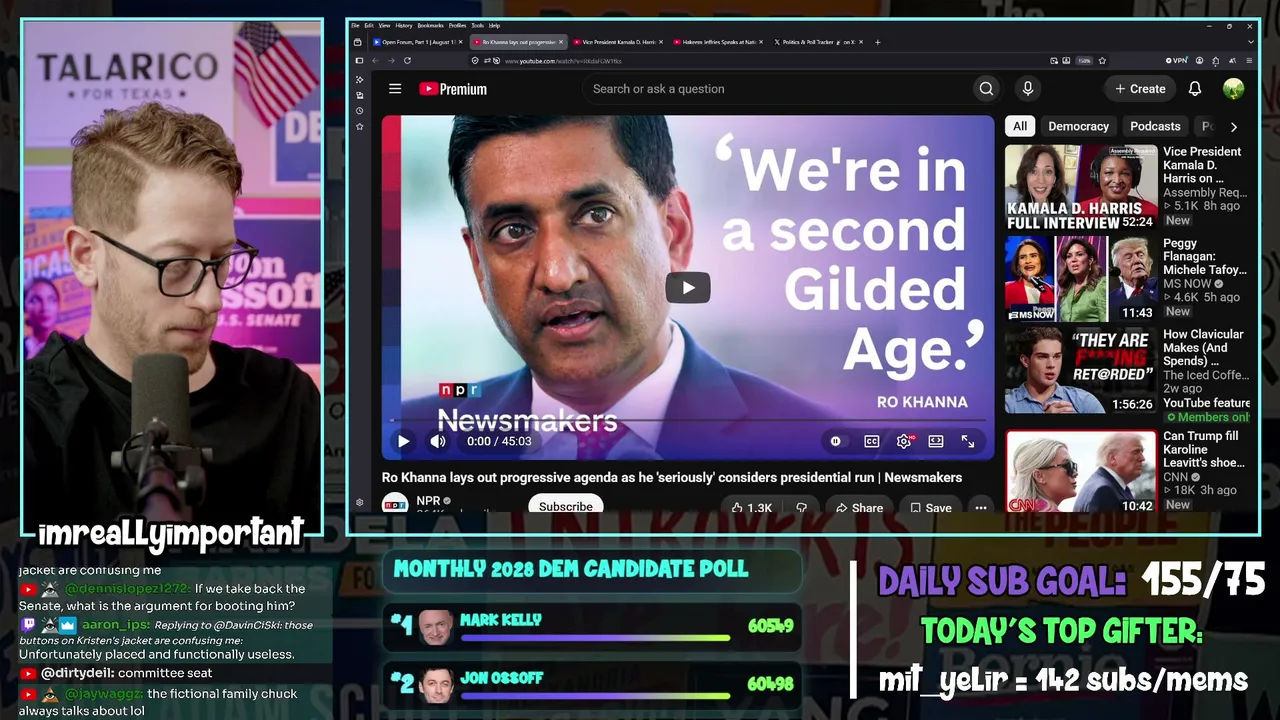
Task: Close the Ro Khanna browser tab
Action: click(x=561, y=42)
